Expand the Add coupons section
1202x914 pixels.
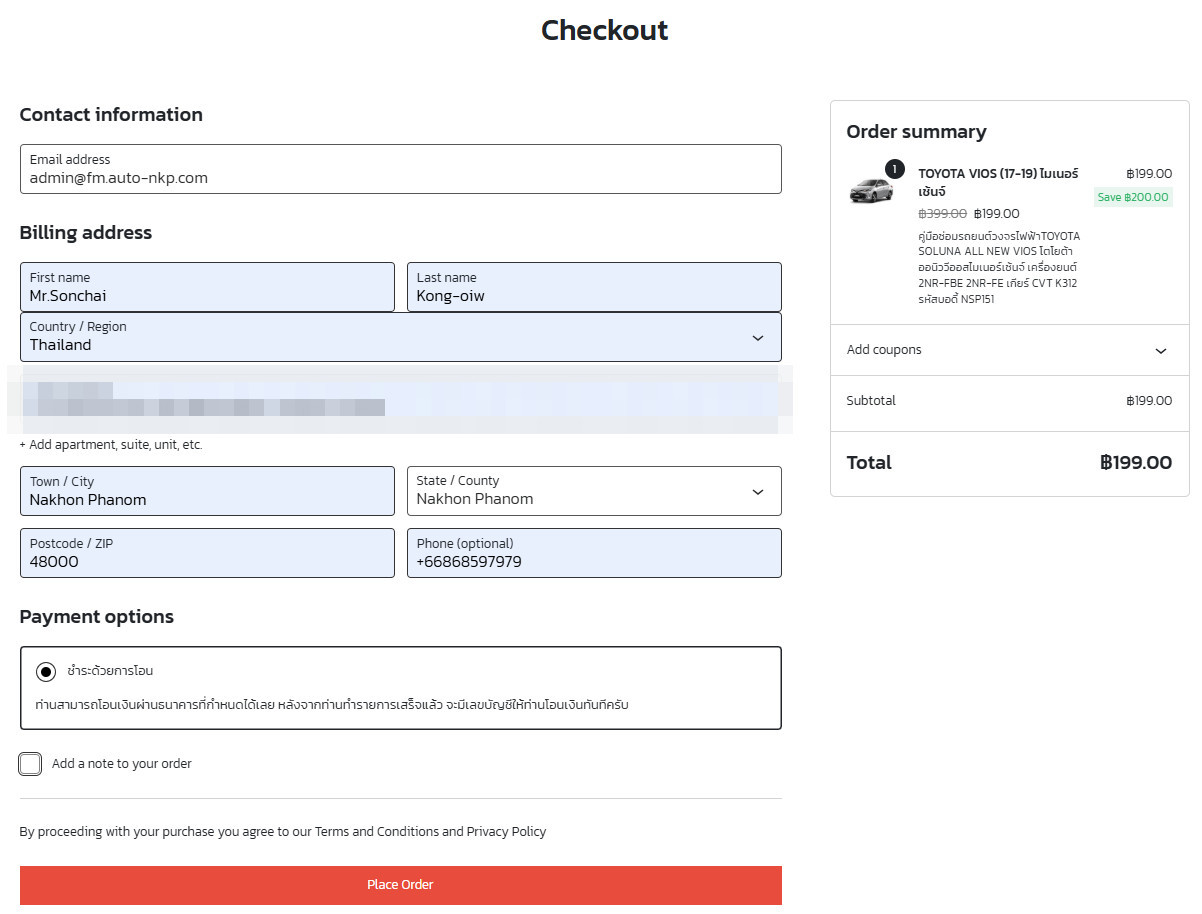pyautogui.click(x=1009, y=350)
